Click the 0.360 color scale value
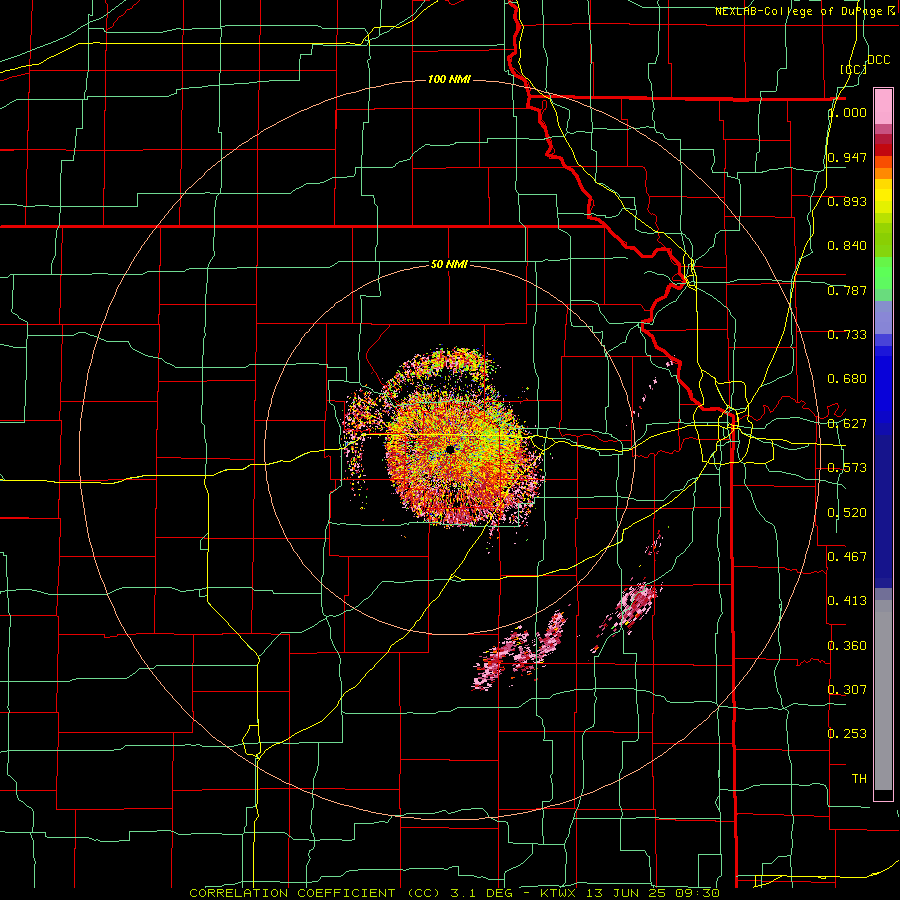 tap(847, 646)
